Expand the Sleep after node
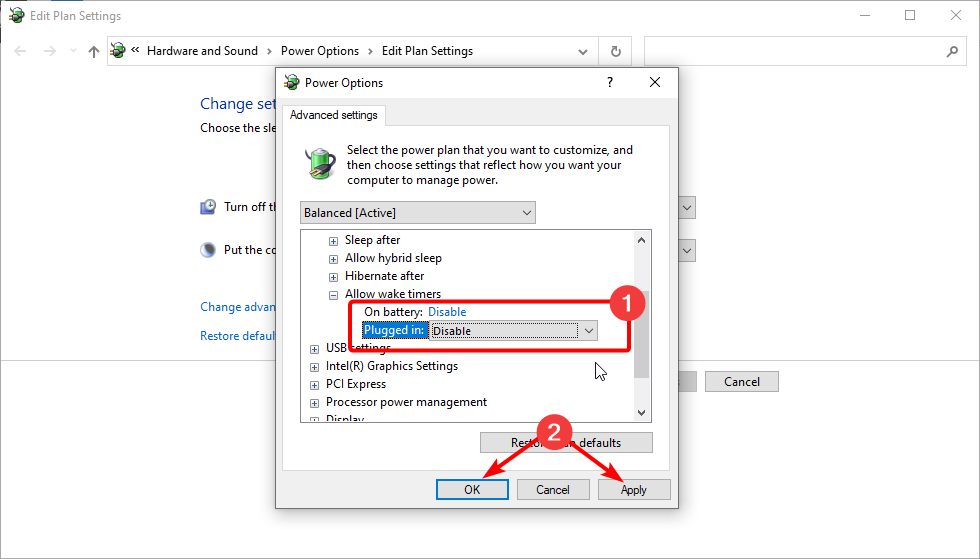This screenshot has height=559, width=980. pos(333,241)
